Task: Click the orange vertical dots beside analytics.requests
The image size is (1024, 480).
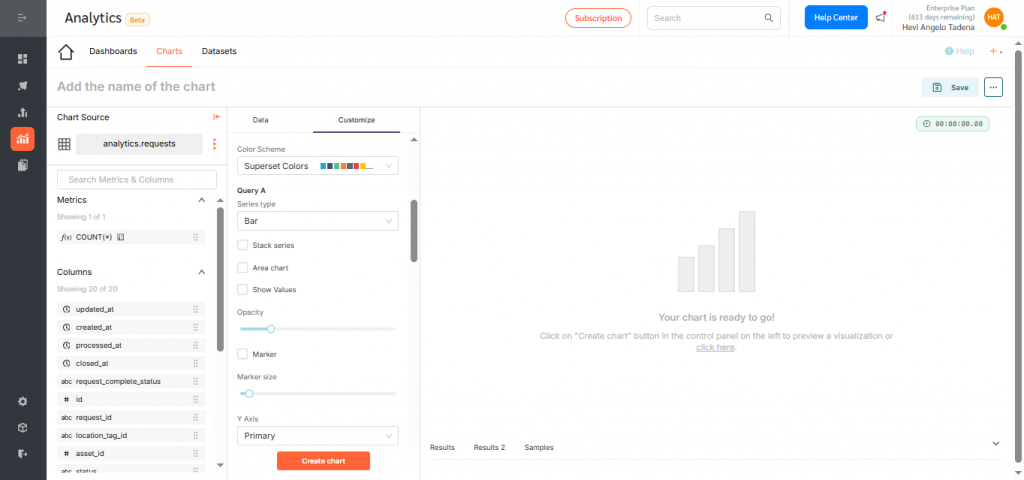Action: 213,144
